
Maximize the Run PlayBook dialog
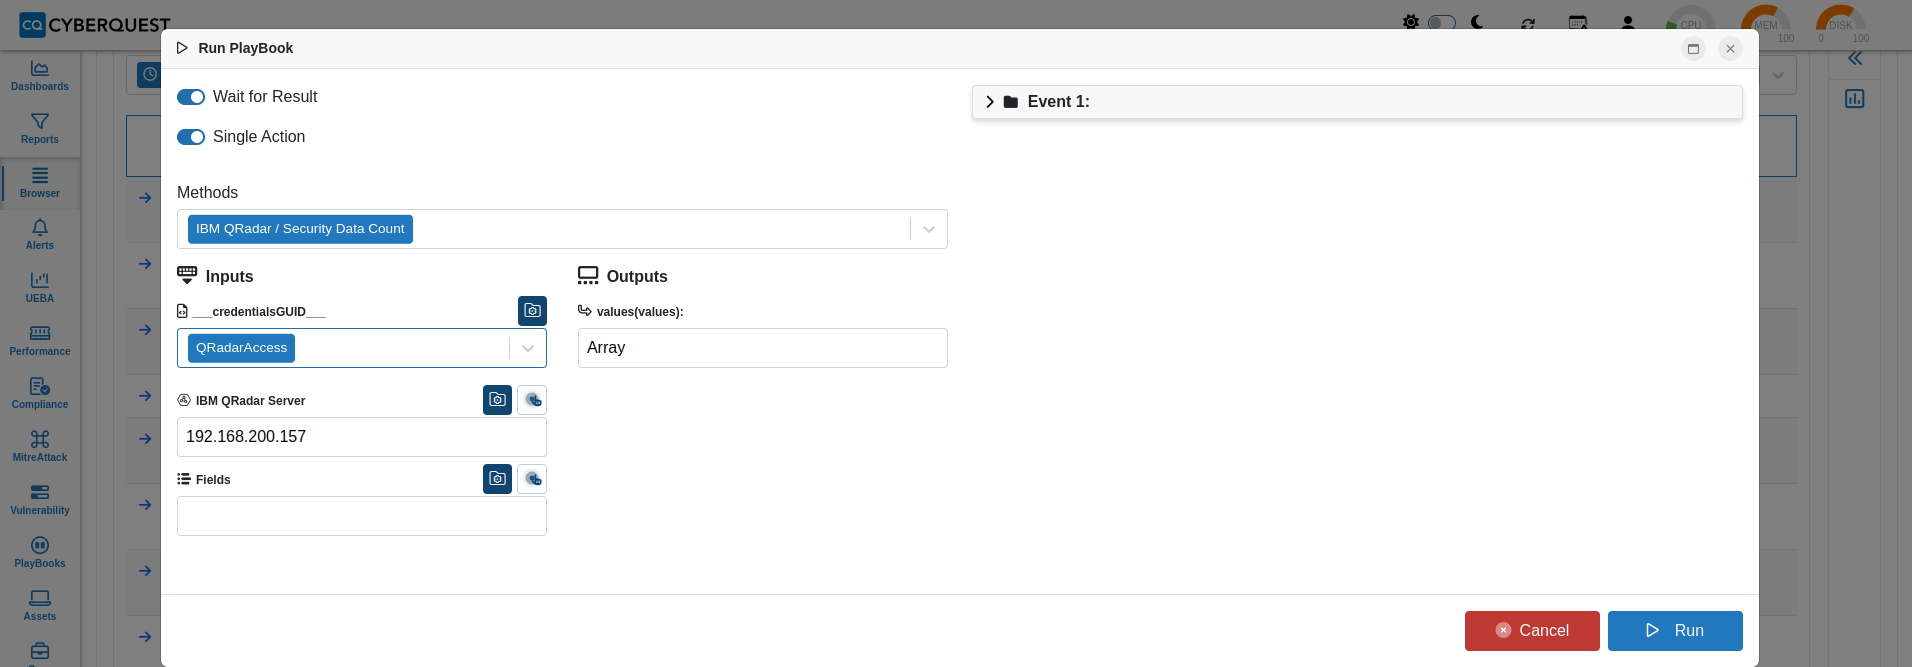coord(1693,49)
